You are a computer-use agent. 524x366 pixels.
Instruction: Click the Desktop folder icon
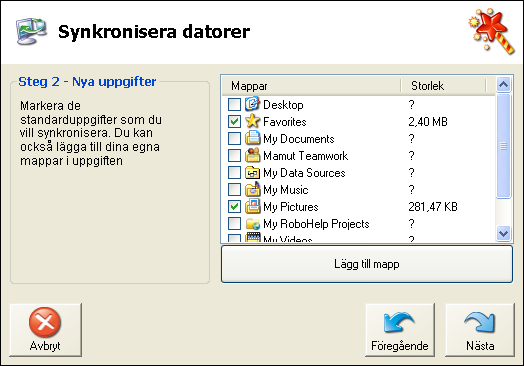(252, 104)
